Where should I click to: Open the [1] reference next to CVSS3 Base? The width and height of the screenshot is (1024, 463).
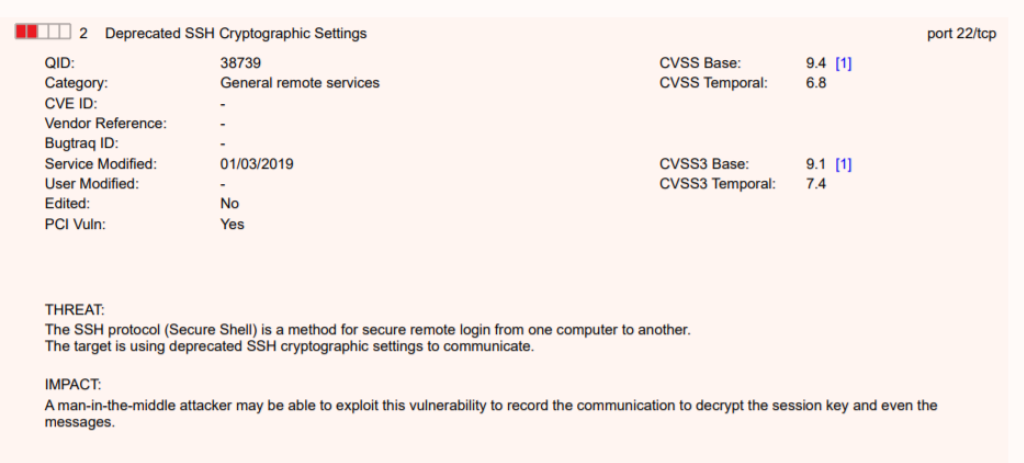click(843, 164)
